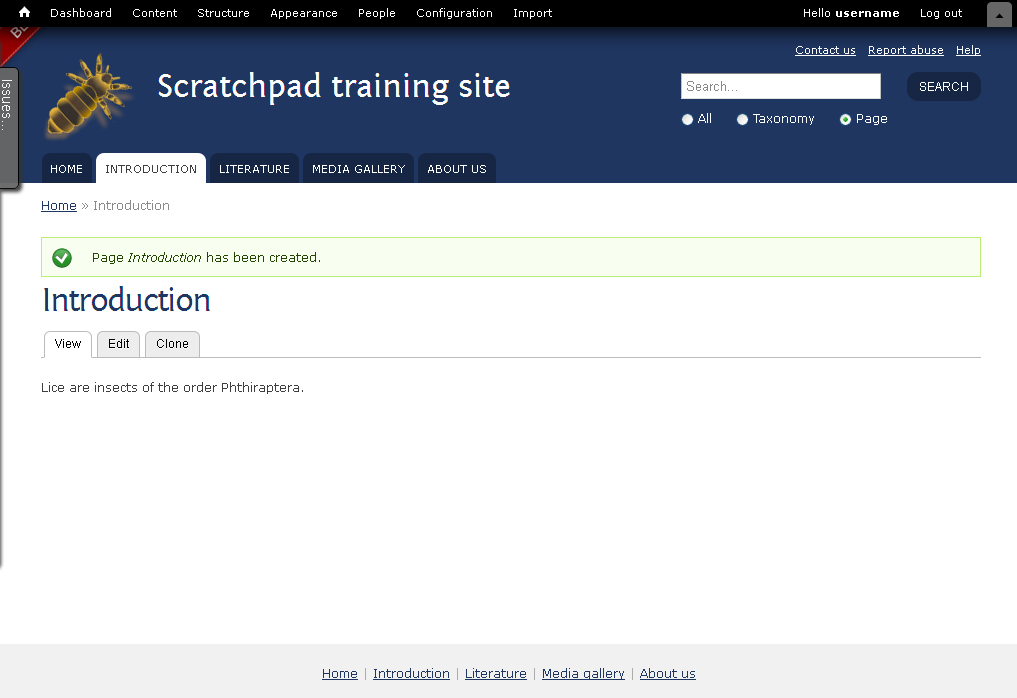1017x698 pixels.
Task: Open the Report abuse link
Action: 905,50
